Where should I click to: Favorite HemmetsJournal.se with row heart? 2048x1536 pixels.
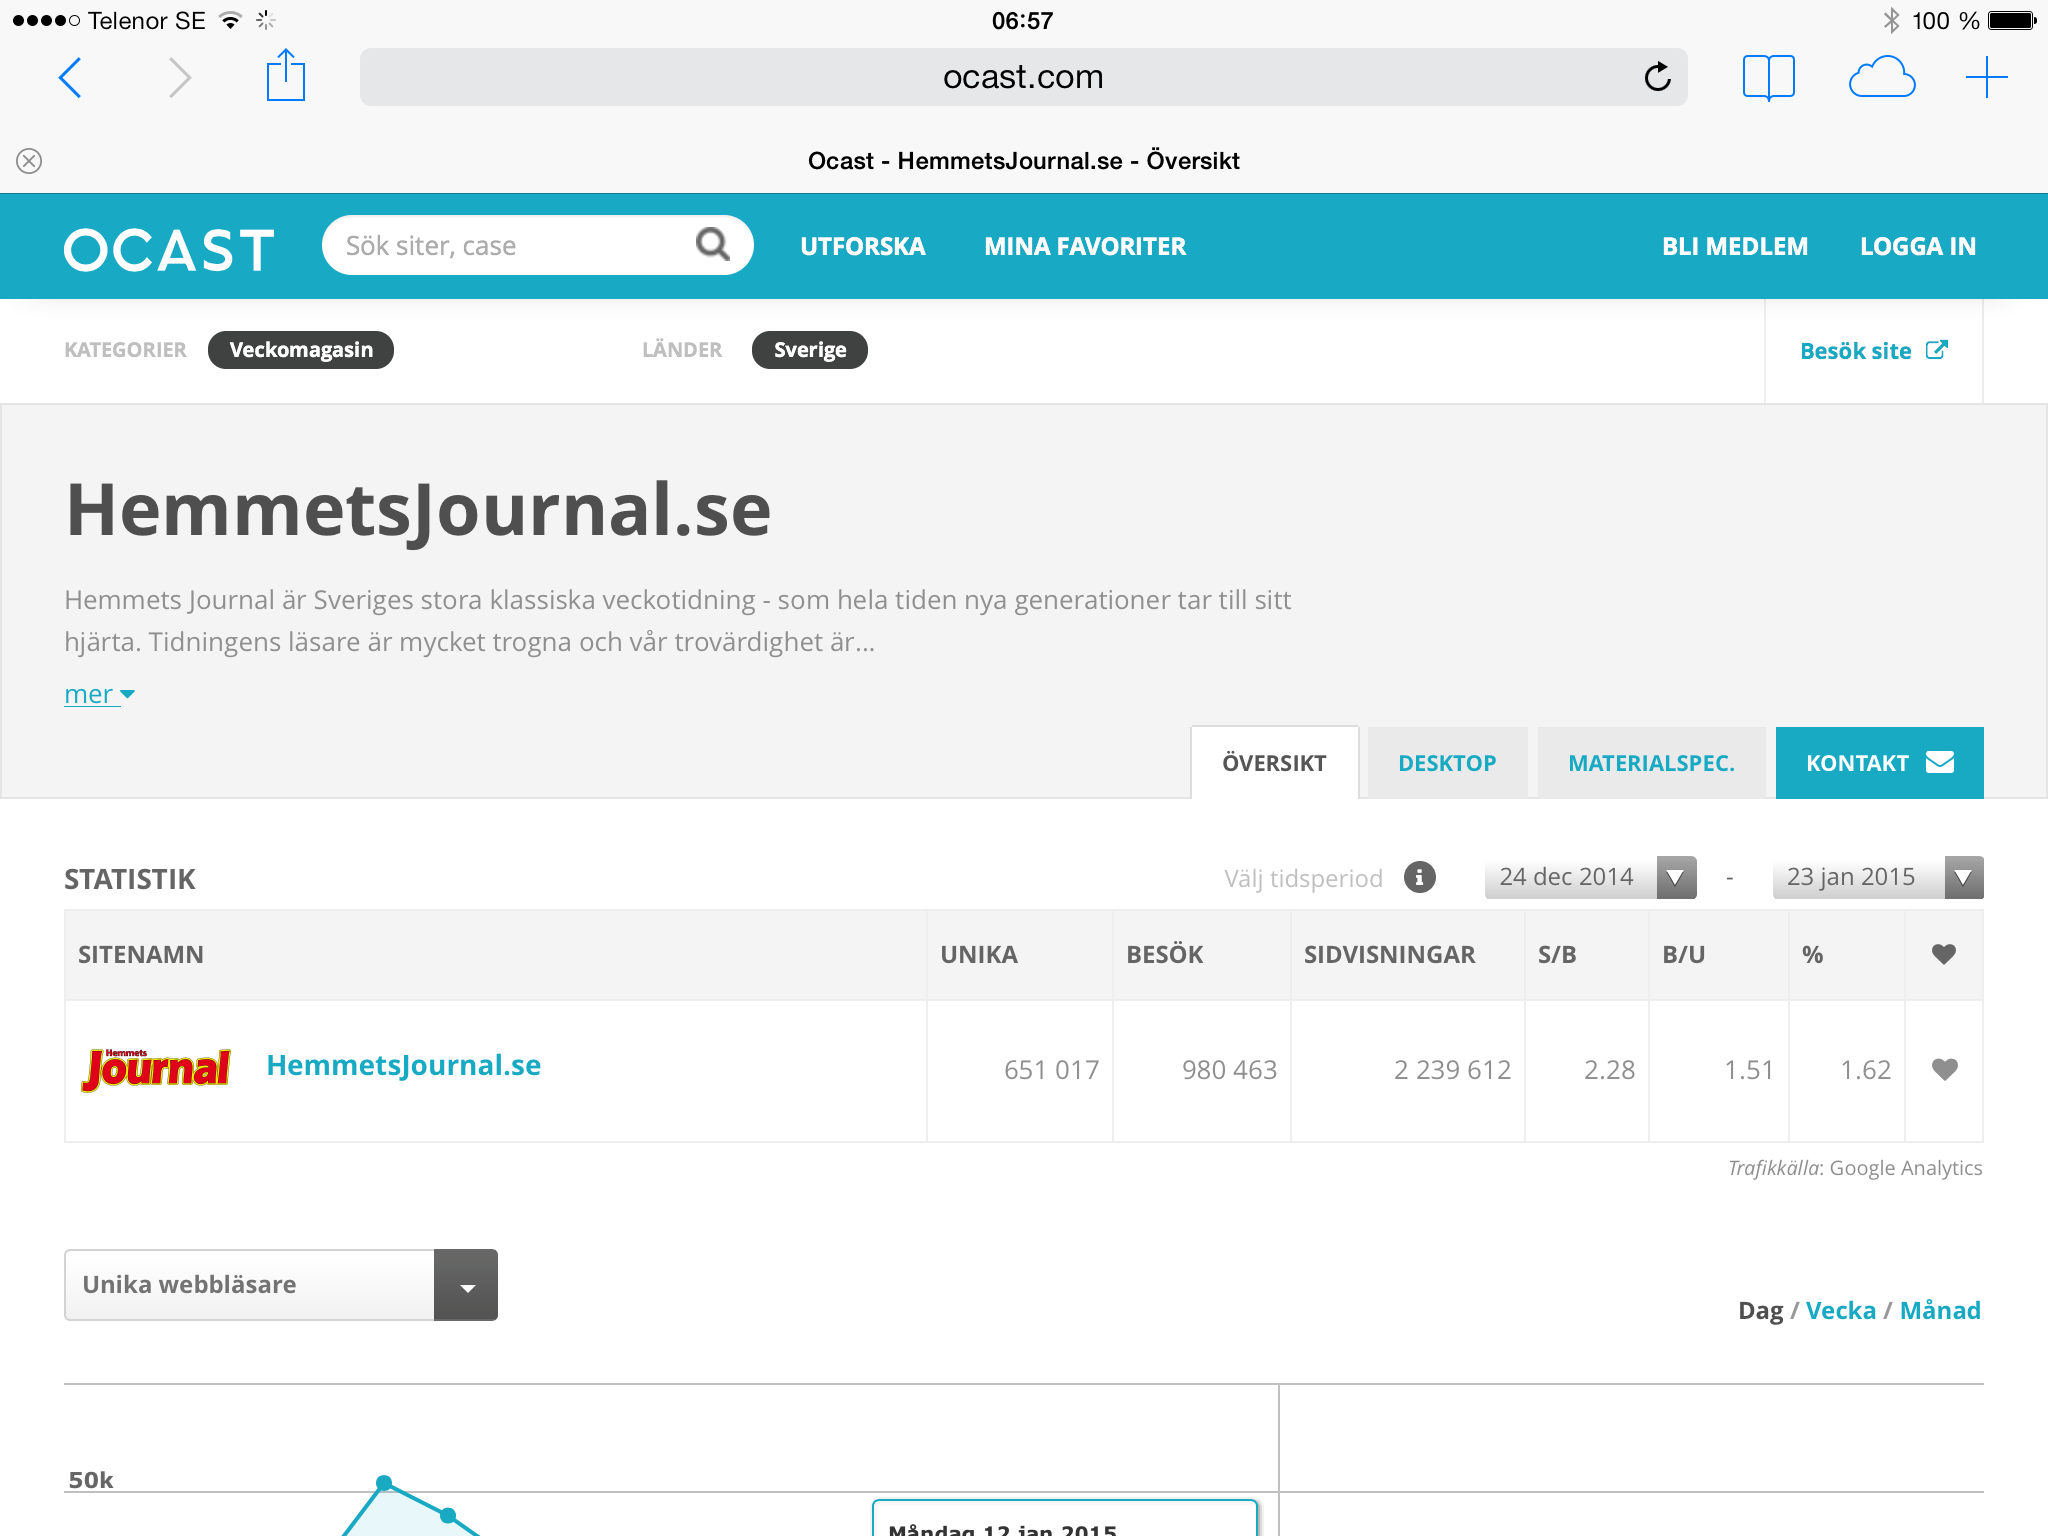(x=1944, y=1069)
